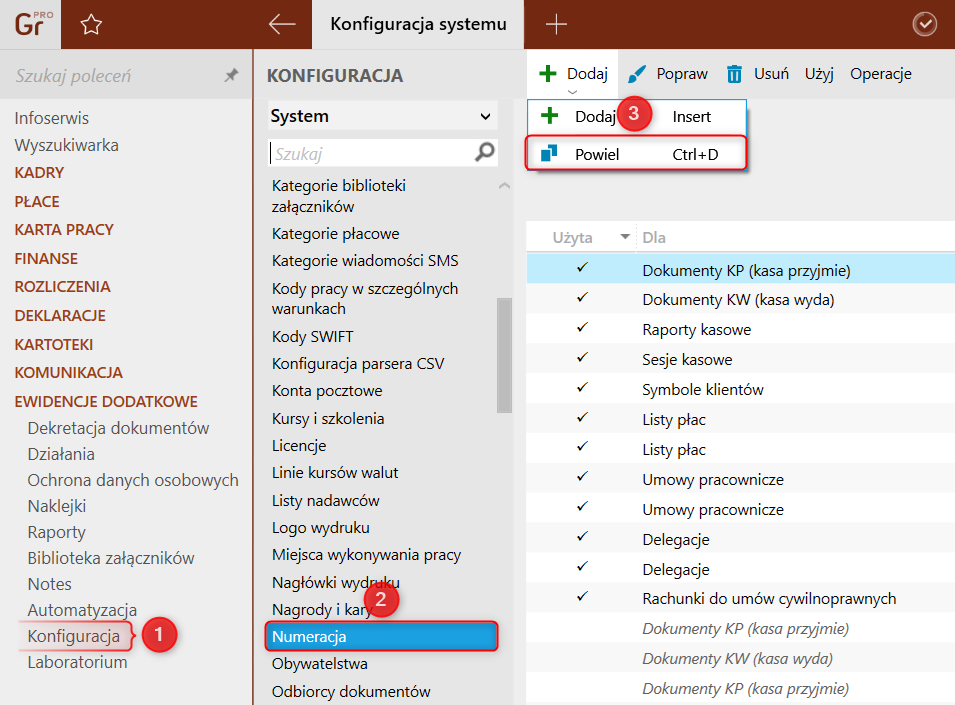Click the Usuń trash icon

pyautogui.click(x=735, y=74)
